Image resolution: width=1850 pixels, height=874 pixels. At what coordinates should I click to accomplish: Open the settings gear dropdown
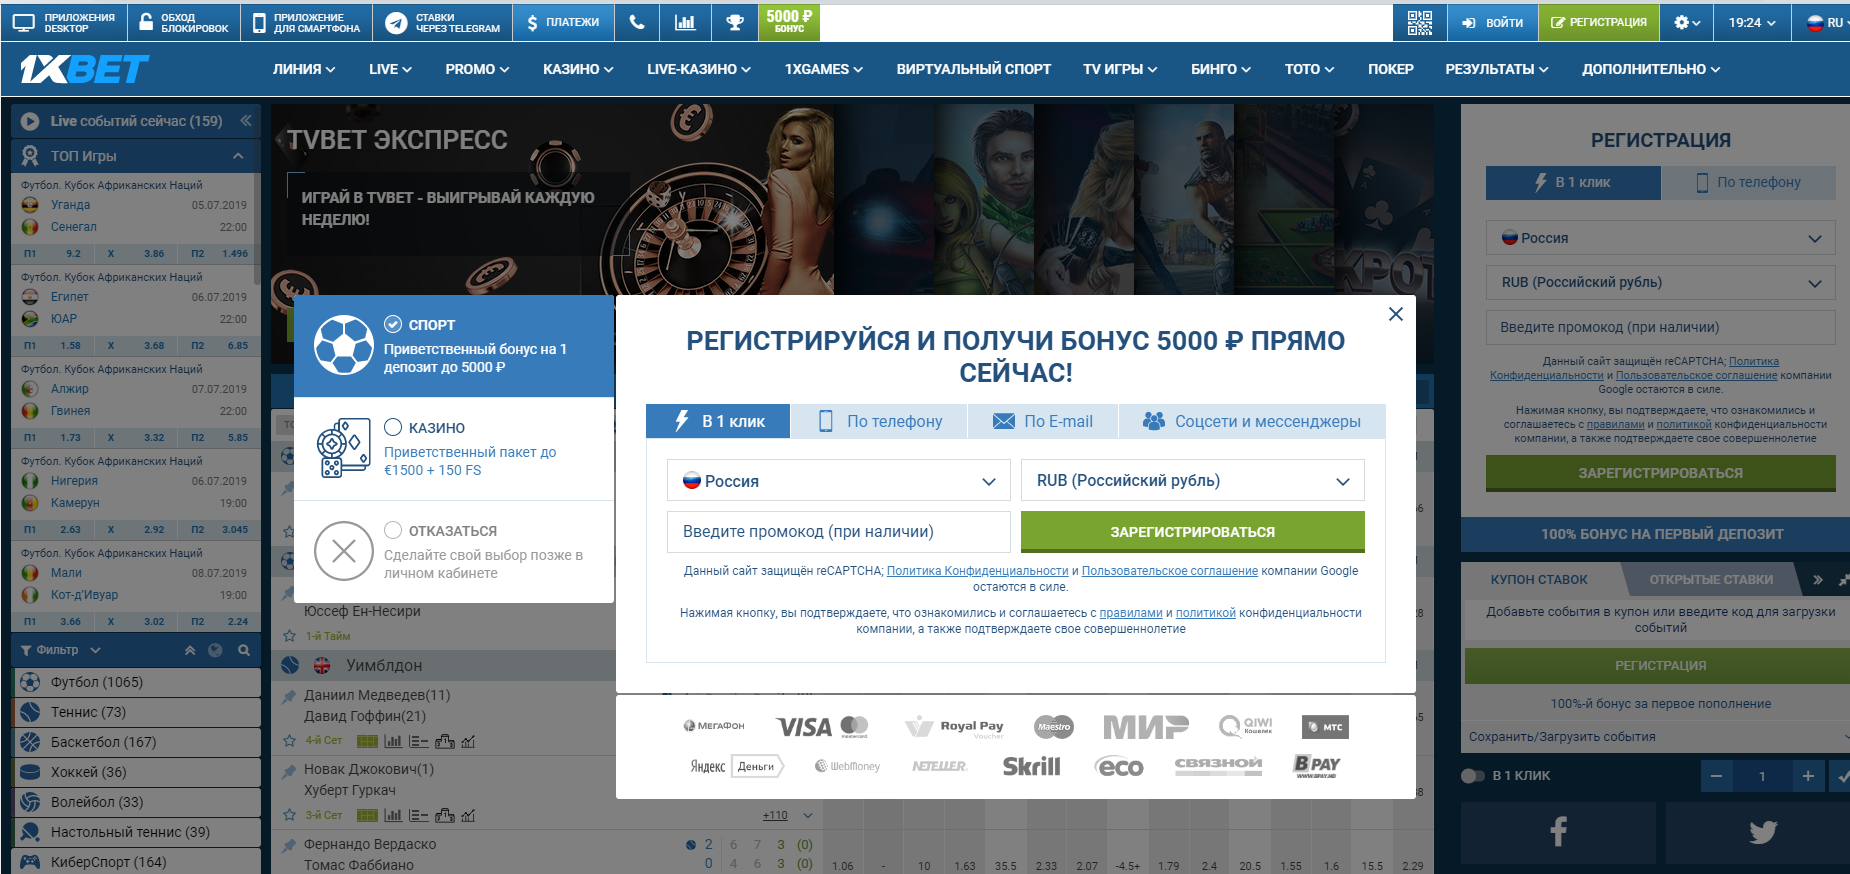[x=1687, y=22]
